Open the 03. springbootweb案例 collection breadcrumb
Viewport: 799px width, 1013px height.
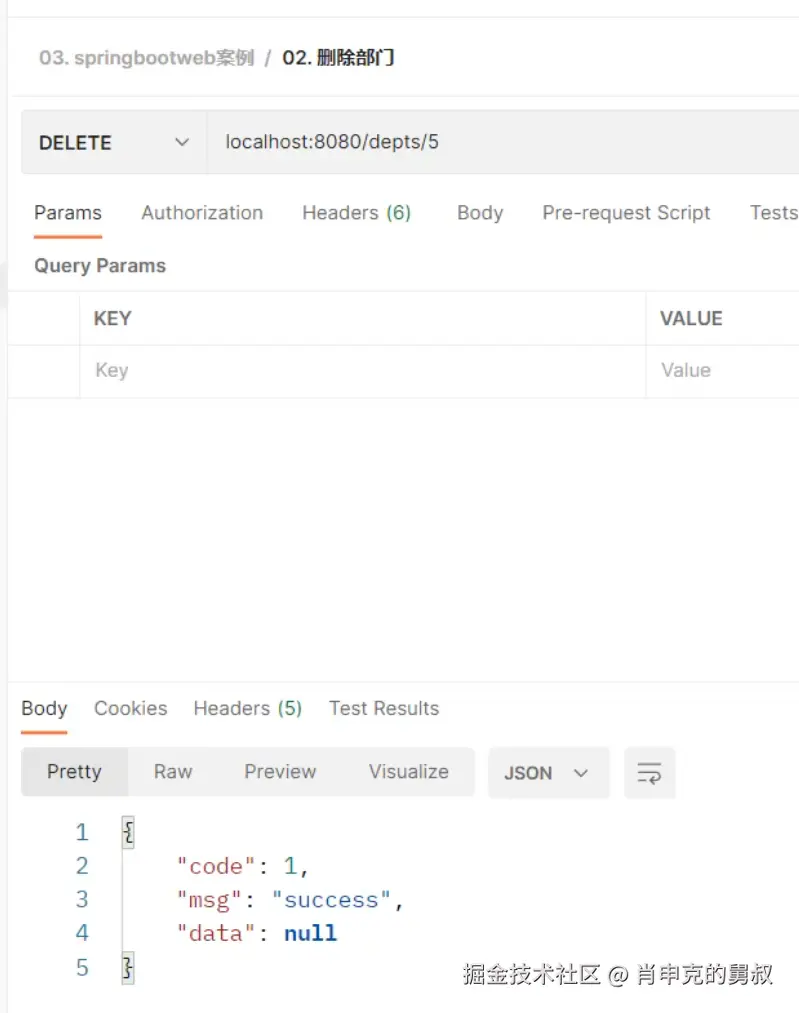[x=146, y=58]
